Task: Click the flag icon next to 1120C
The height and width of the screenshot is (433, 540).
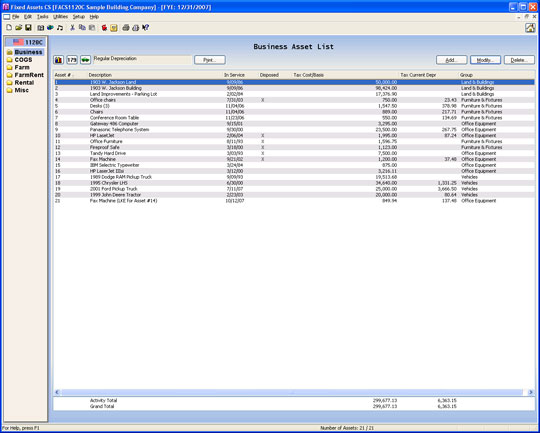Action: tap(18, 42)
